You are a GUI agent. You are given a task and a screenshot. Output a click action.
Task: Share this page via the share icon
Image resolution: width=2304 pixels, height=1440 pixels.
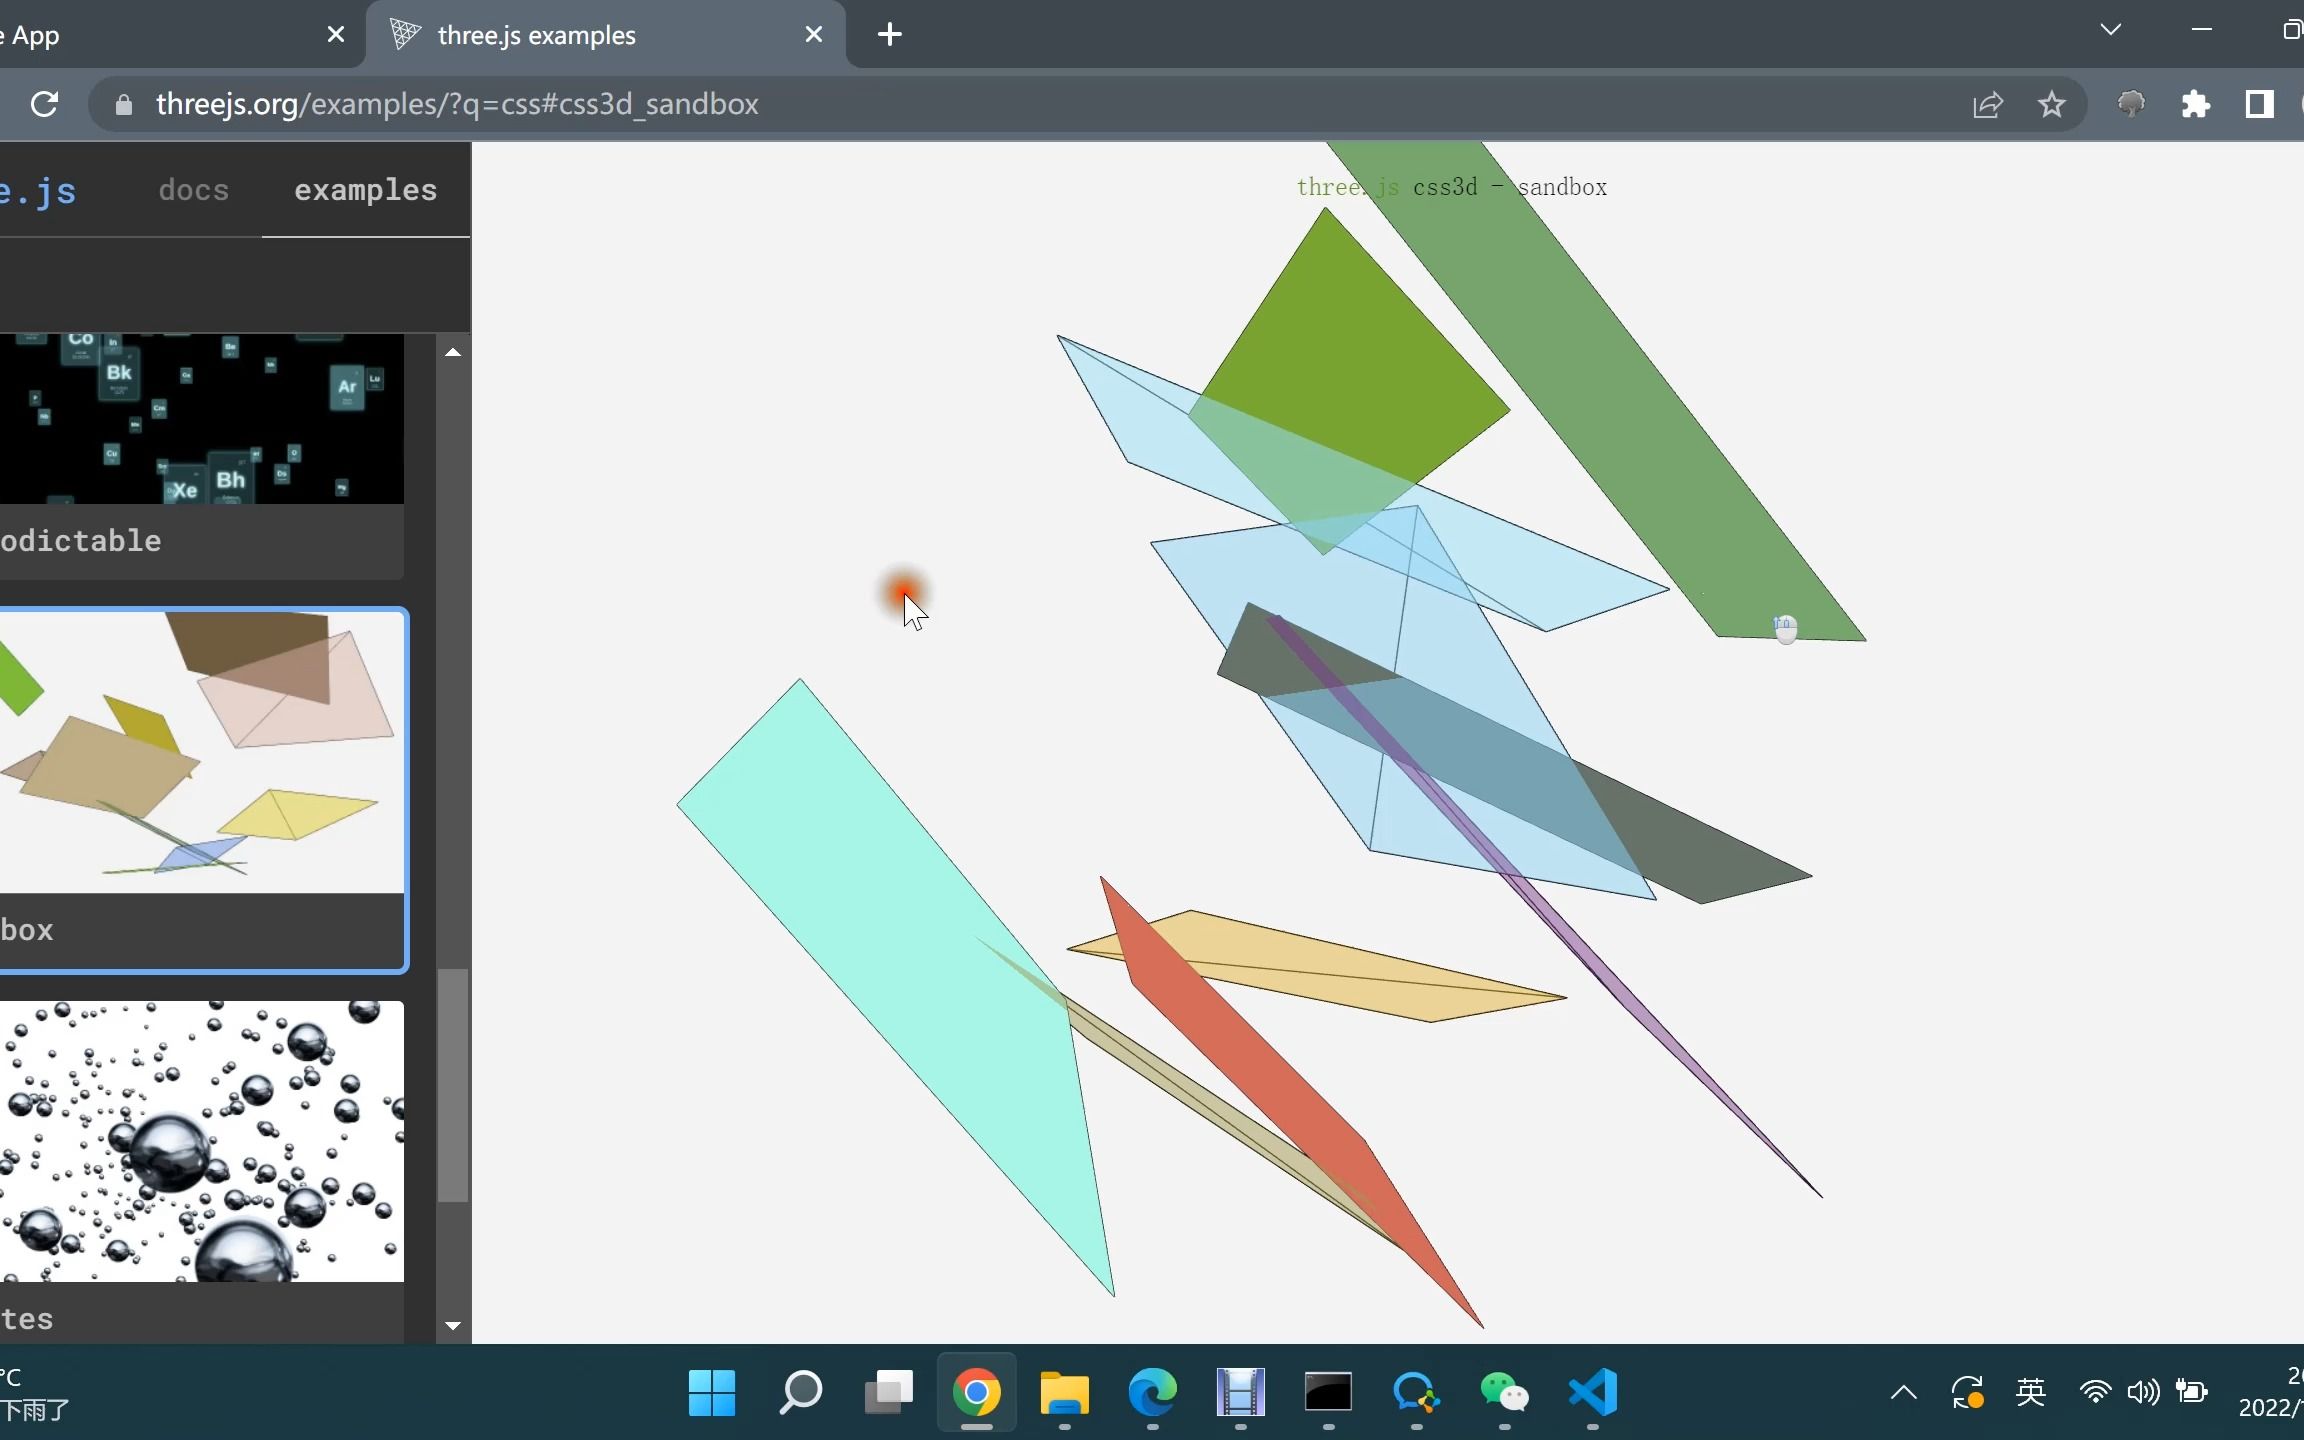point(1988,104)
